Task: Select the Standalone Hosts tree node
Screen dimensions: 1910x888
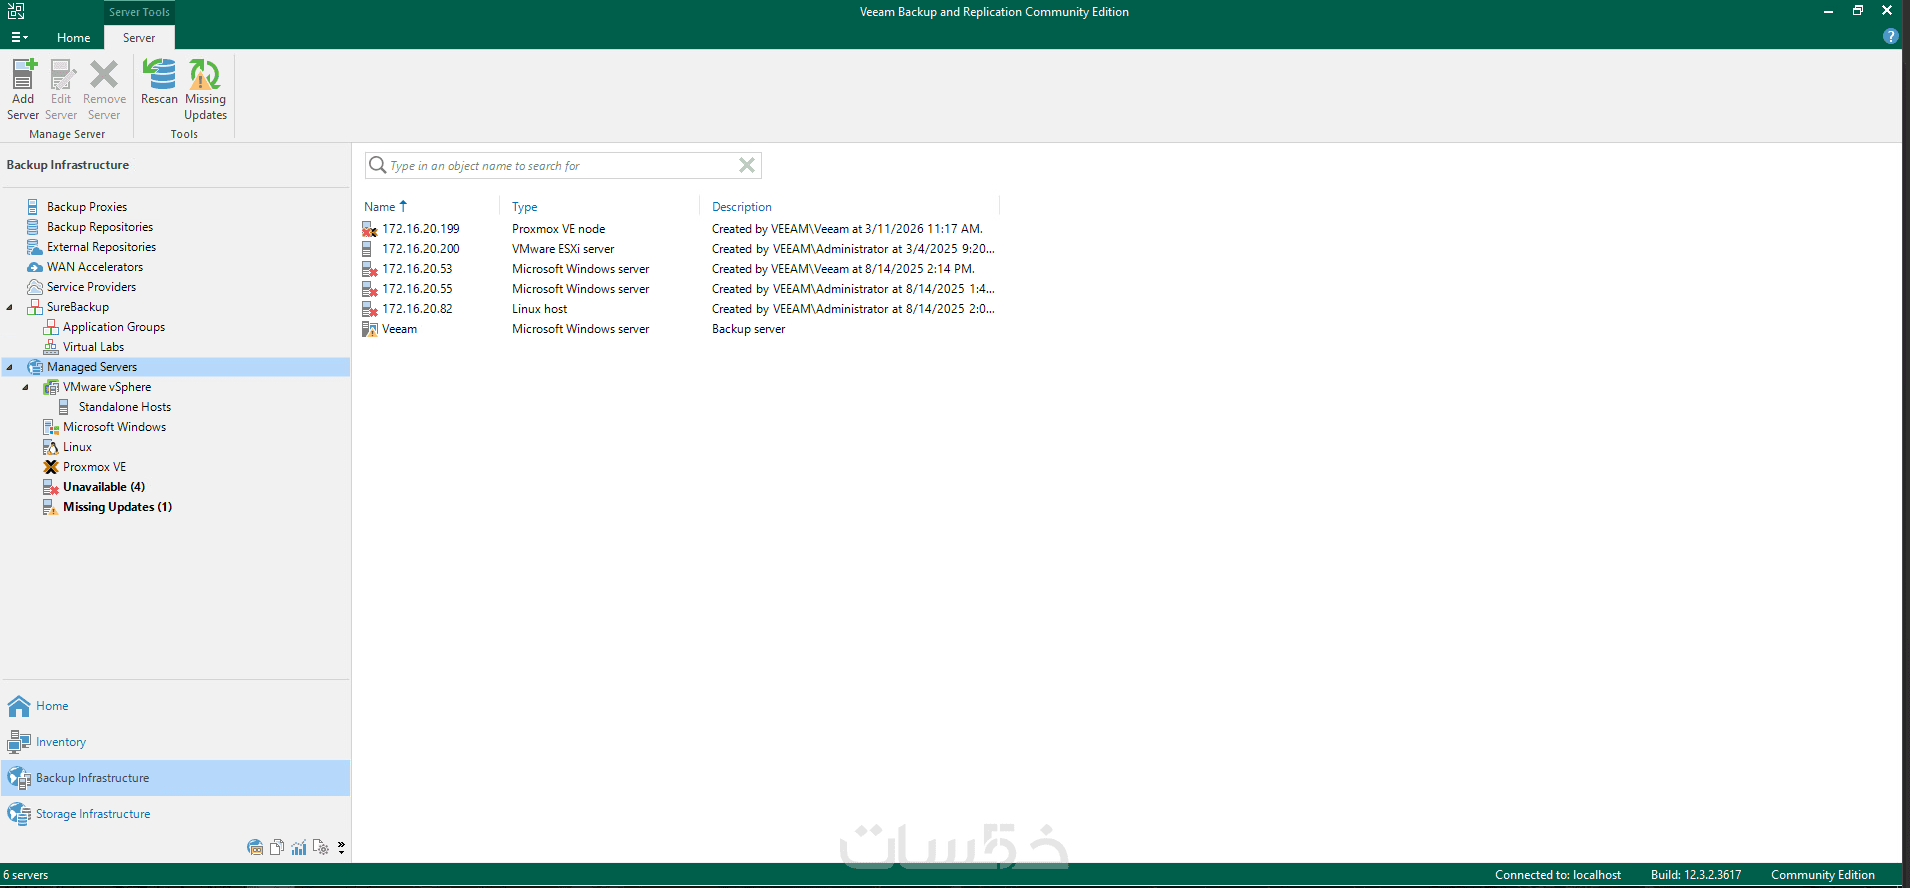Action: (x=124, y=407)
